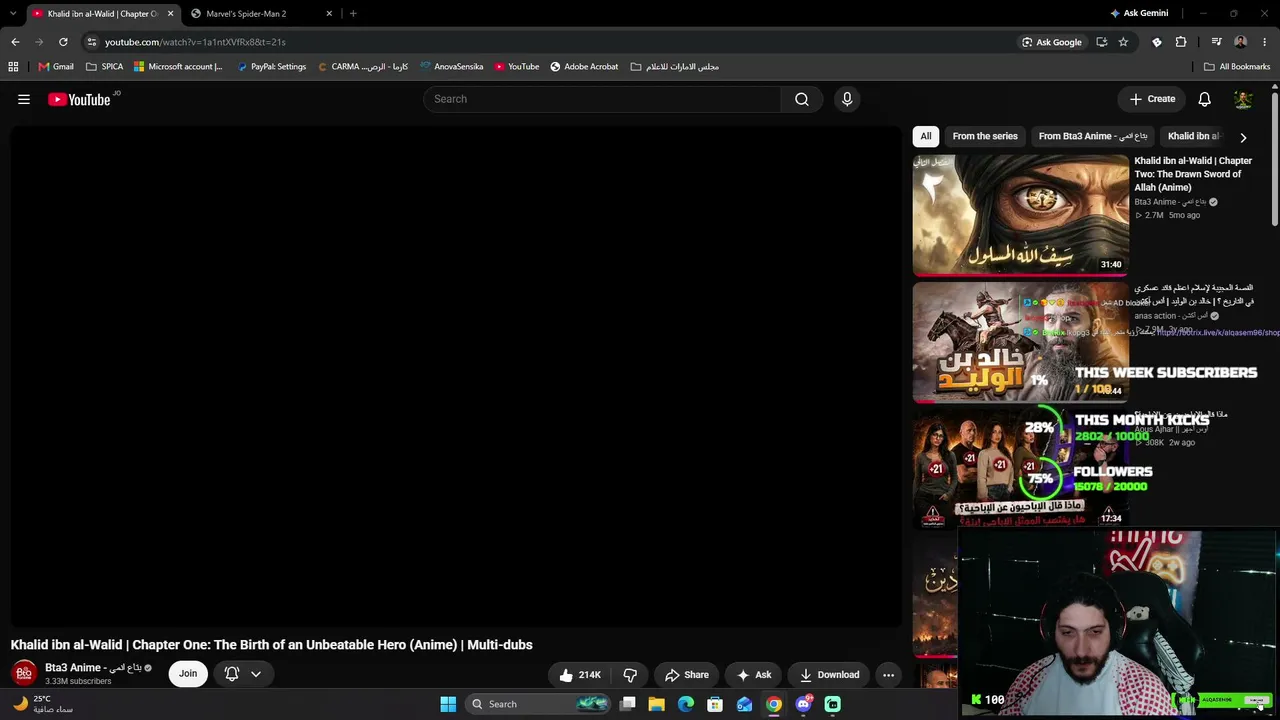Select the All filter chip
The image size is (1280, 720).
point(926,136)
